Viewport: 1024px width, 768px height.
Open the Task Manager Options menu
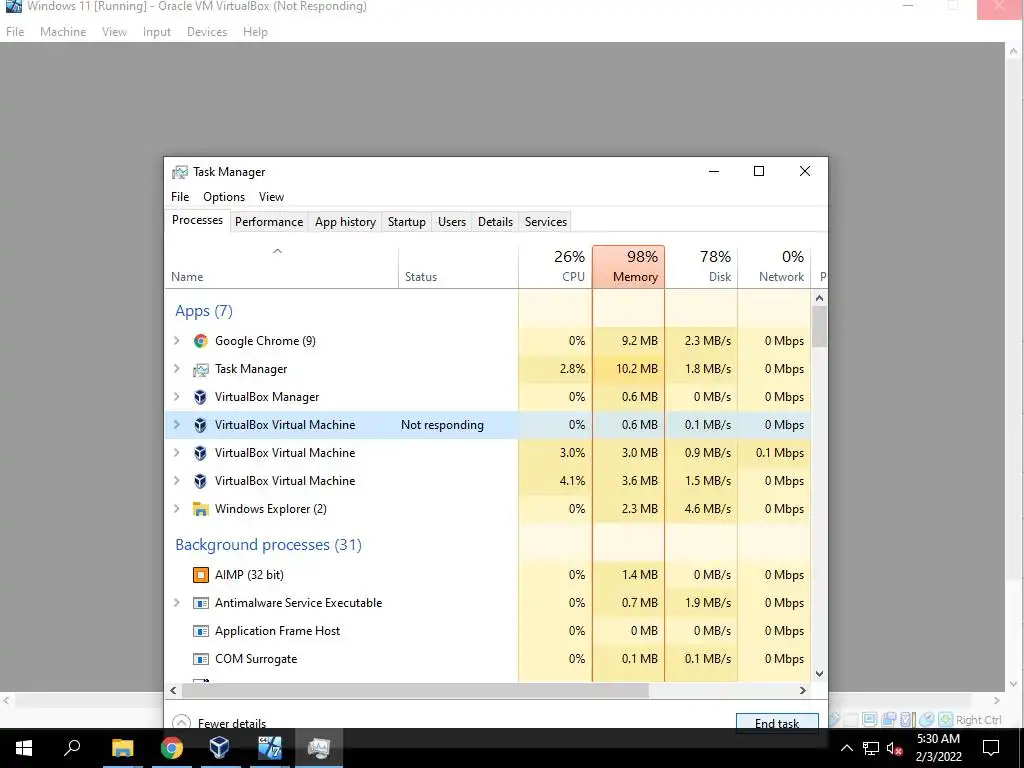point(224,197)
